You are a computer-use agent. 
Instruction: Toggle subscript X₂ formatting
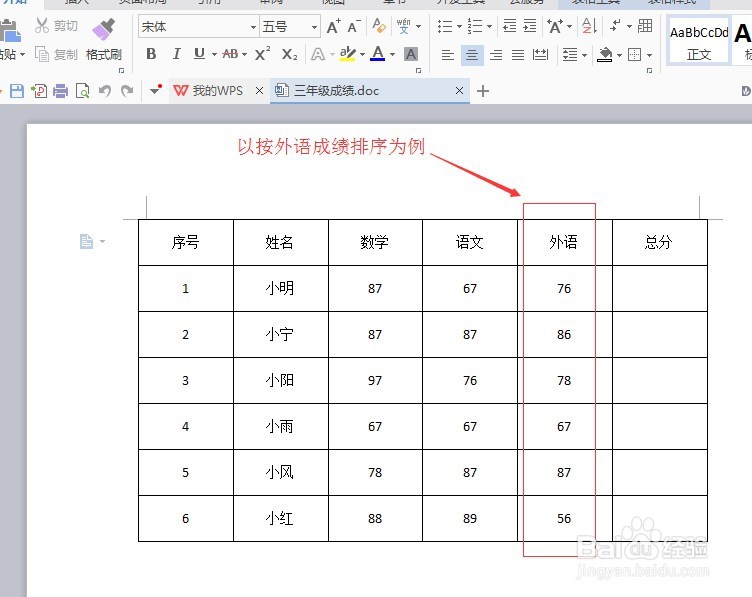(x=289, y=54)
